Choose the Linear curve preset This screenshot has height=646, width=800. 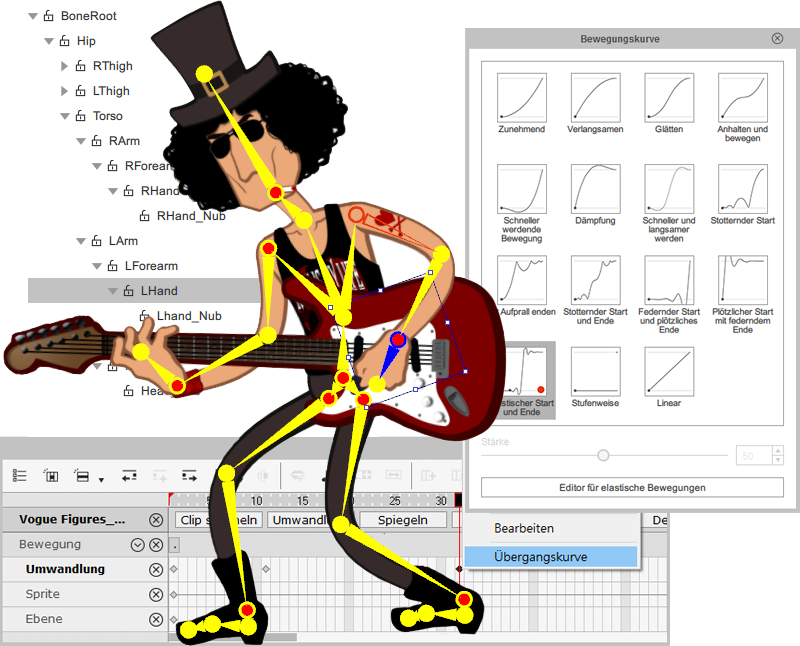[669, 372]
